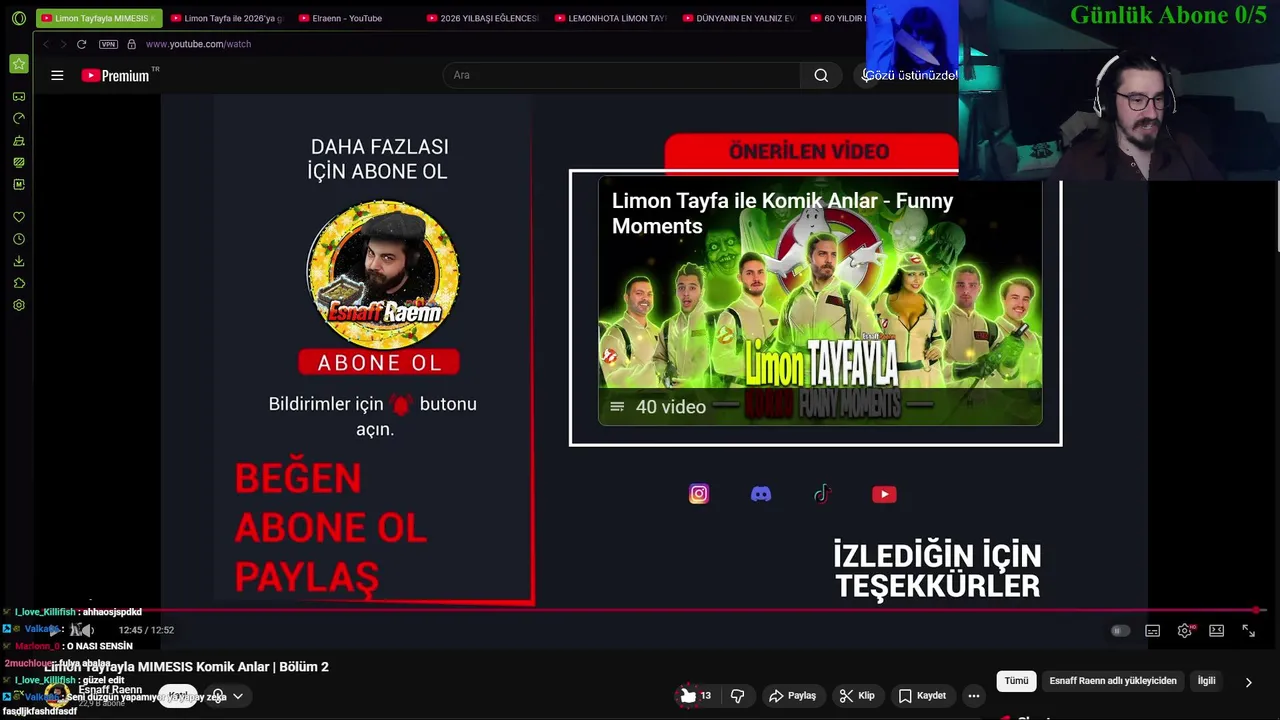Like the video with thumbs-up 13
Viewport: 1280px width, 720px height.
(x=696, y=696)
